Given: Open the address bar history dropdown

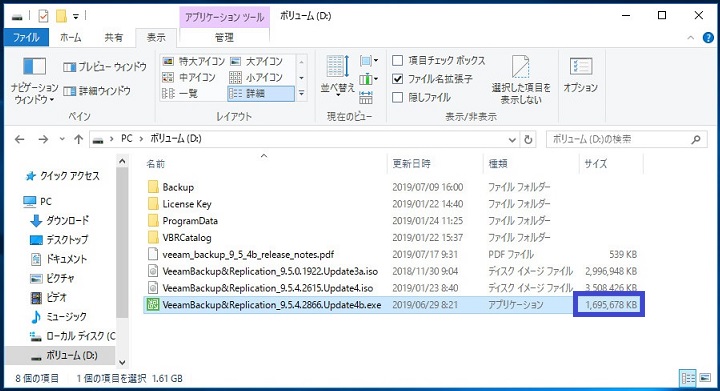Looking at the screenshot, I should coord(512,140).
